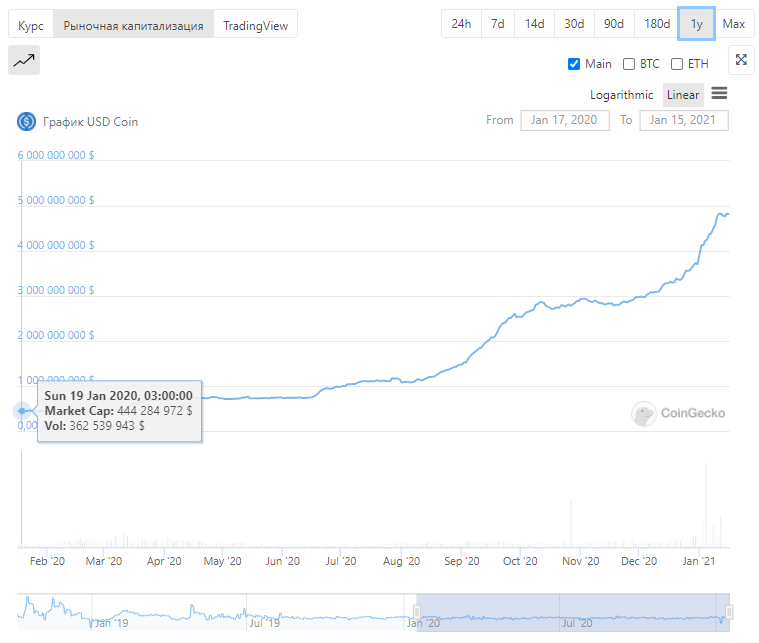Click the right navigator range handle
Viewport: 759px width, 643px height.
click(729, 612)
